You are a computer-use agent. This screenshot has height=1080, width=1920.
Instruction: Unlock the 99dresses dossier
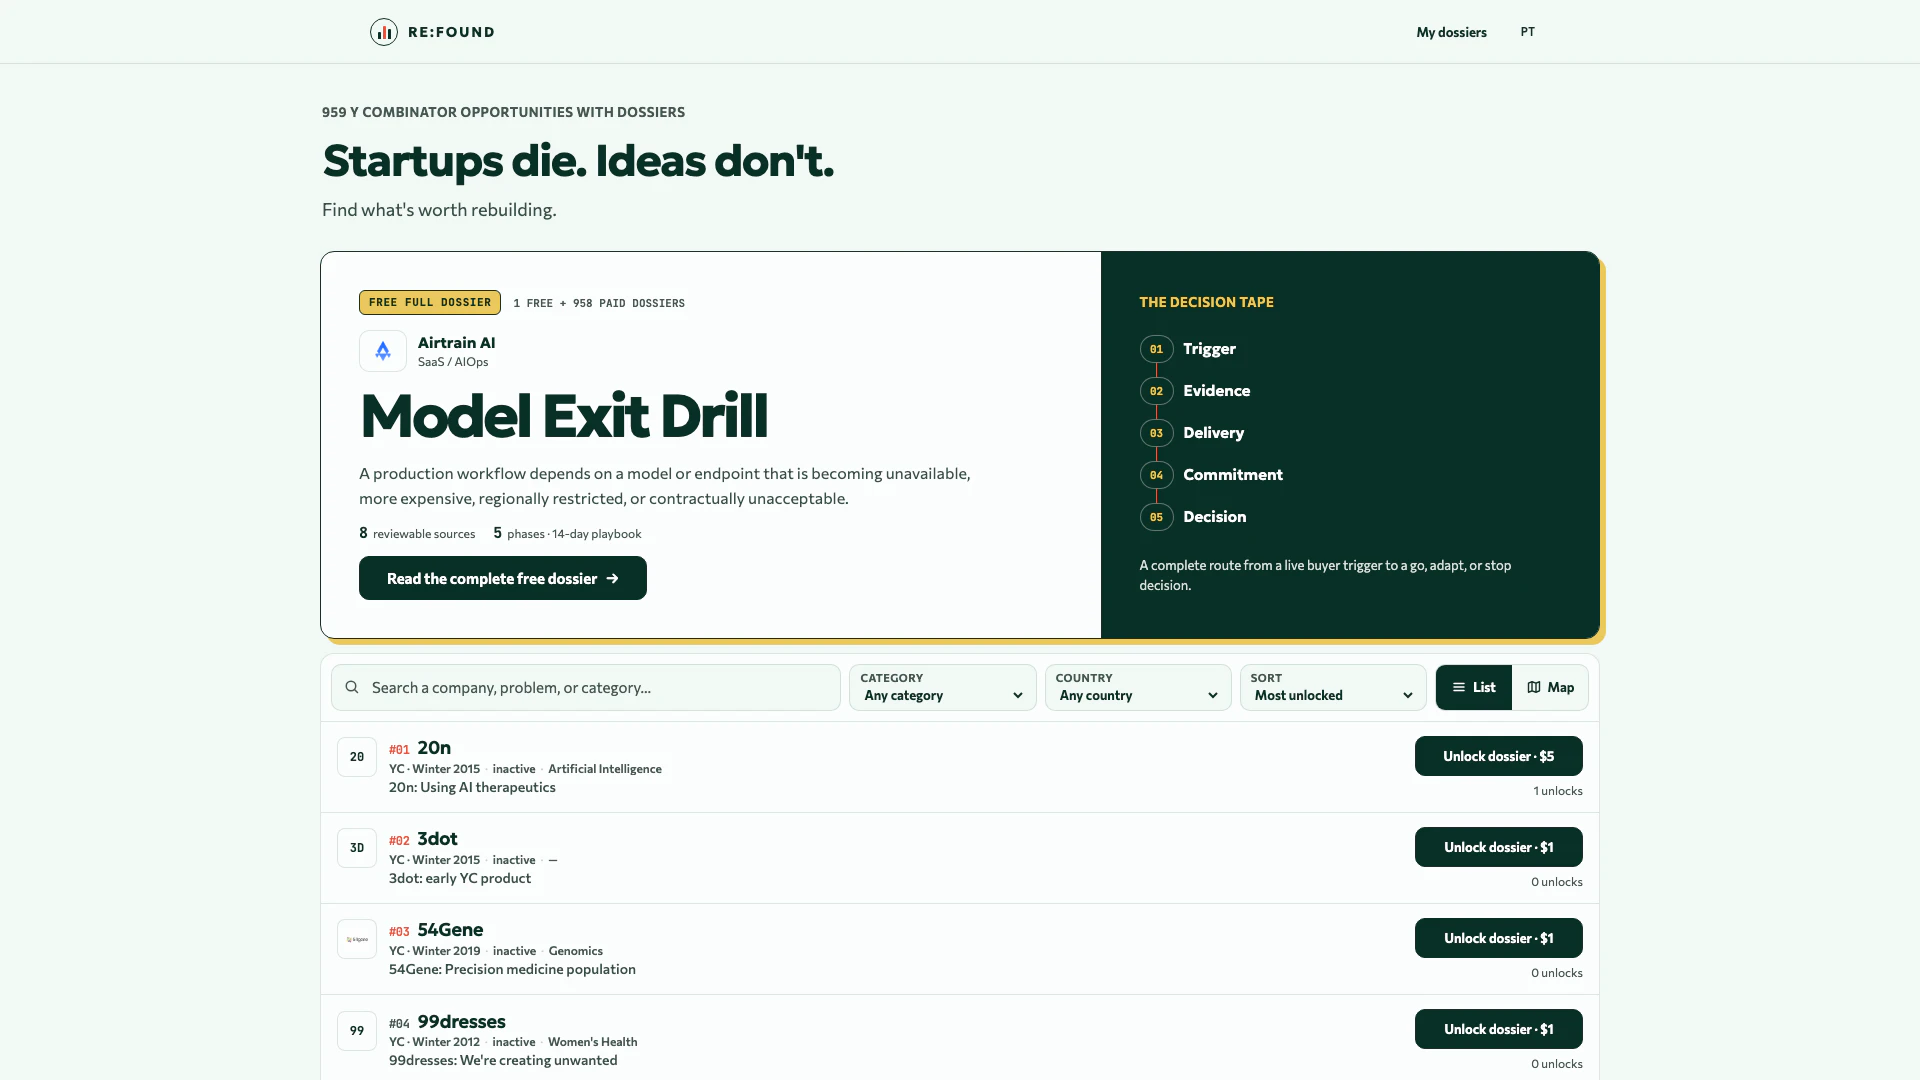pyautogui.click(x=1498, y=1029)
